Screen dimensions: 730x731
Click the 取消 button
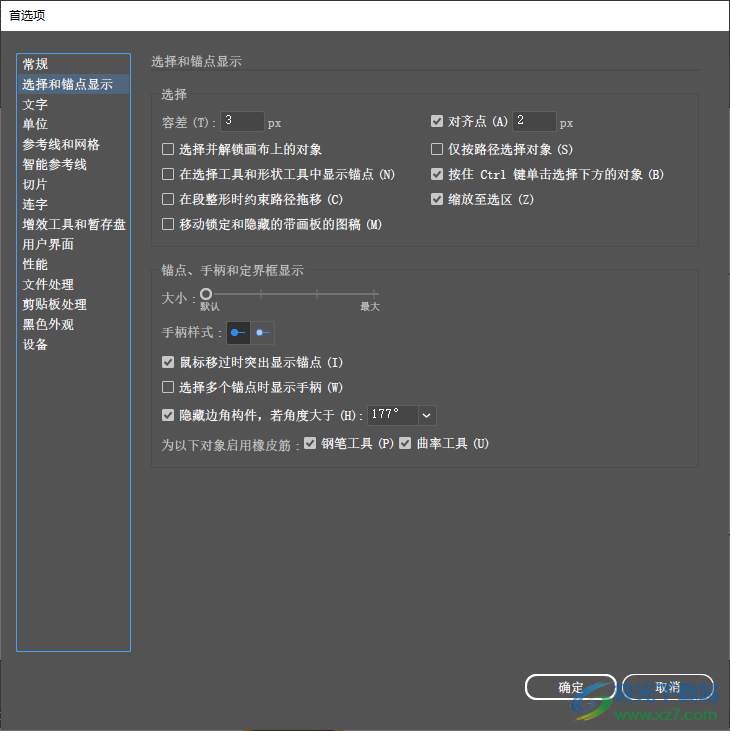pos(668,687)
